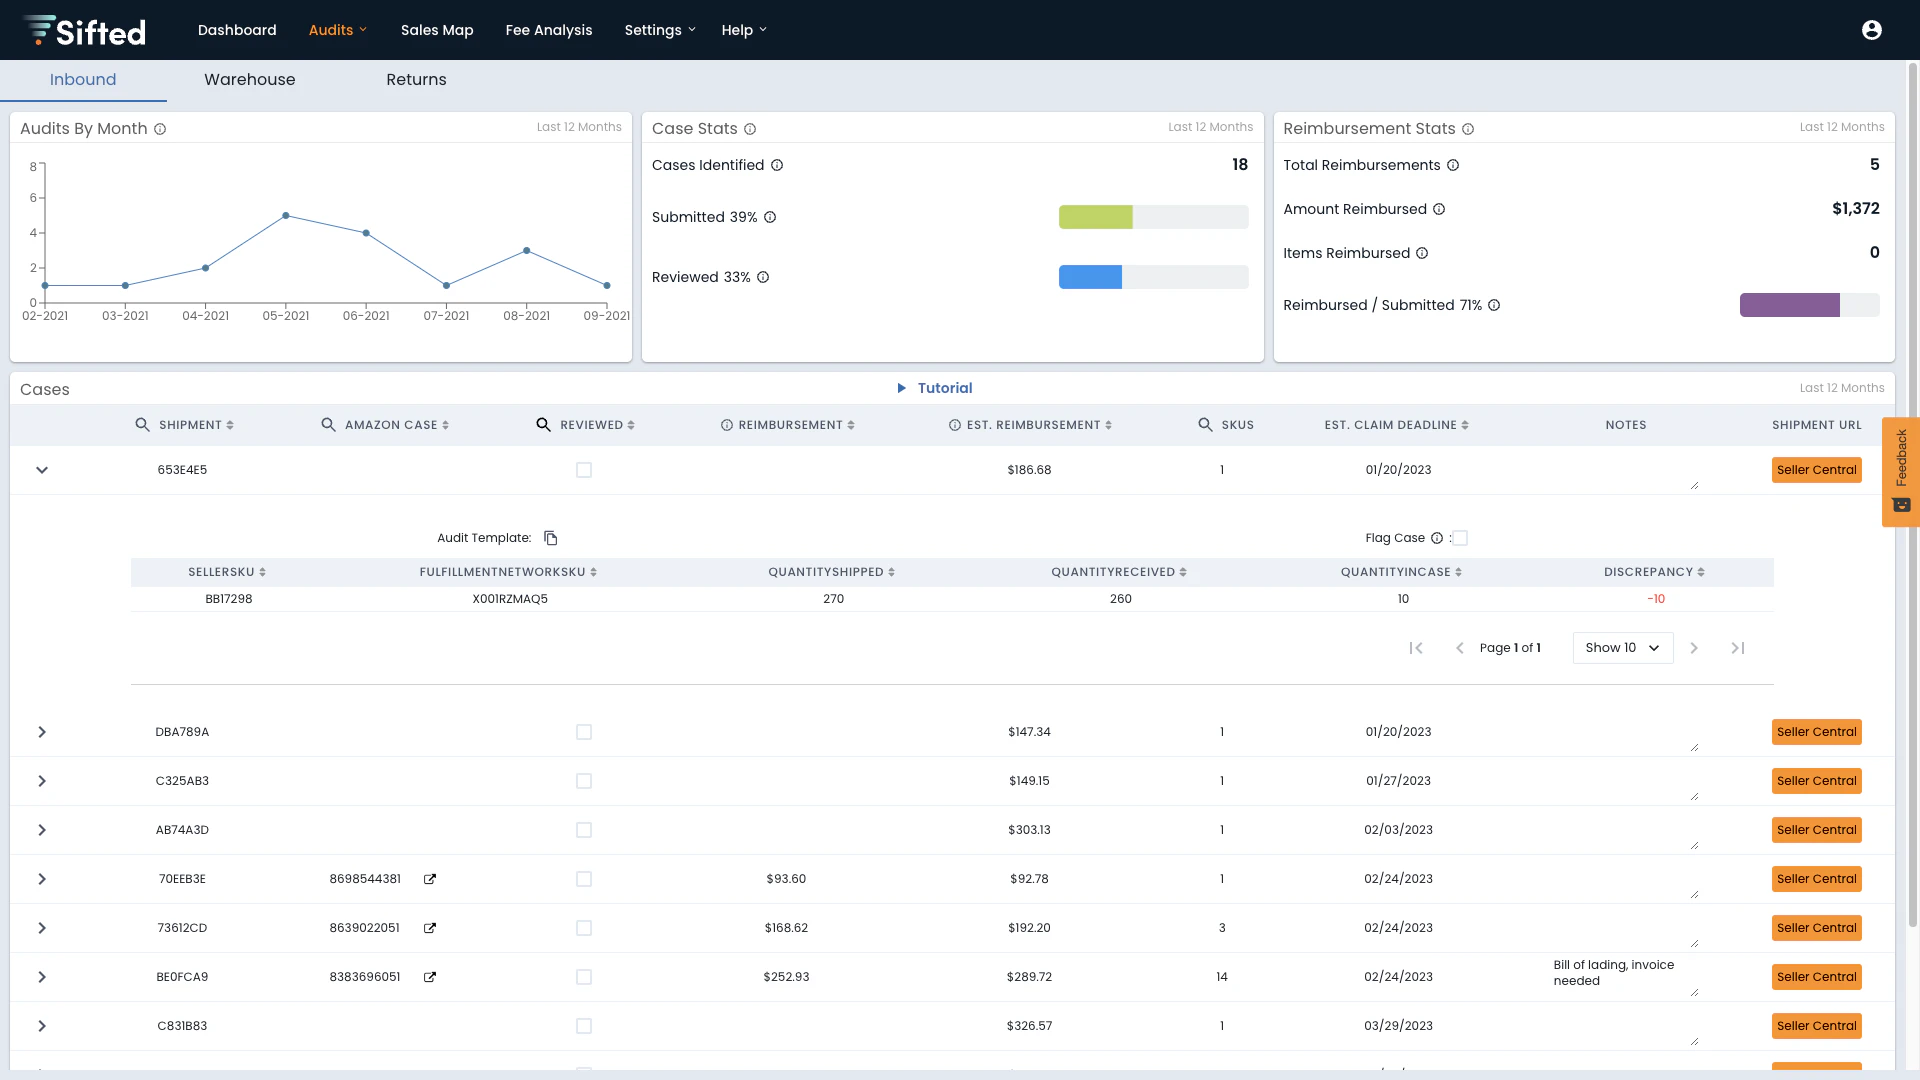Toggle the Flag Case checkbox
This screenshot has width=1920, height=1080.
[x=1460, y=537]
